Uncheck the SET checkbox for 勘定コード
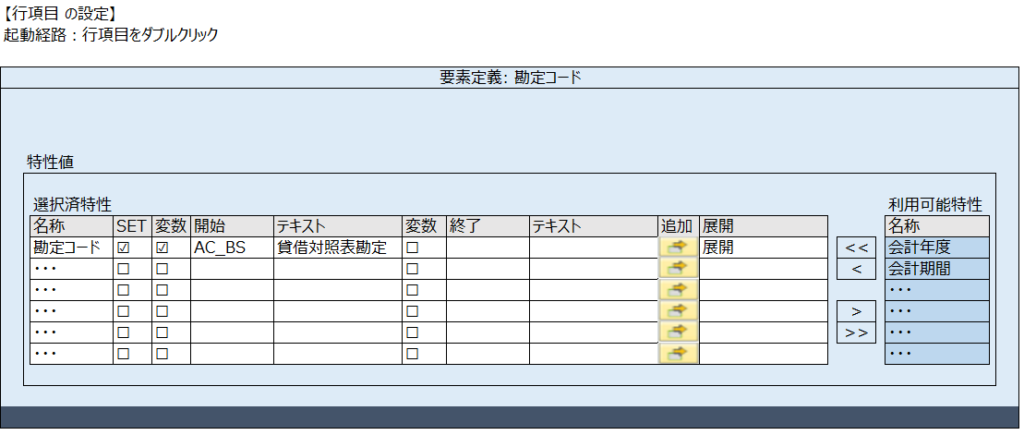This screenshot has height=435, width=1024. click(x=123, y=247)
